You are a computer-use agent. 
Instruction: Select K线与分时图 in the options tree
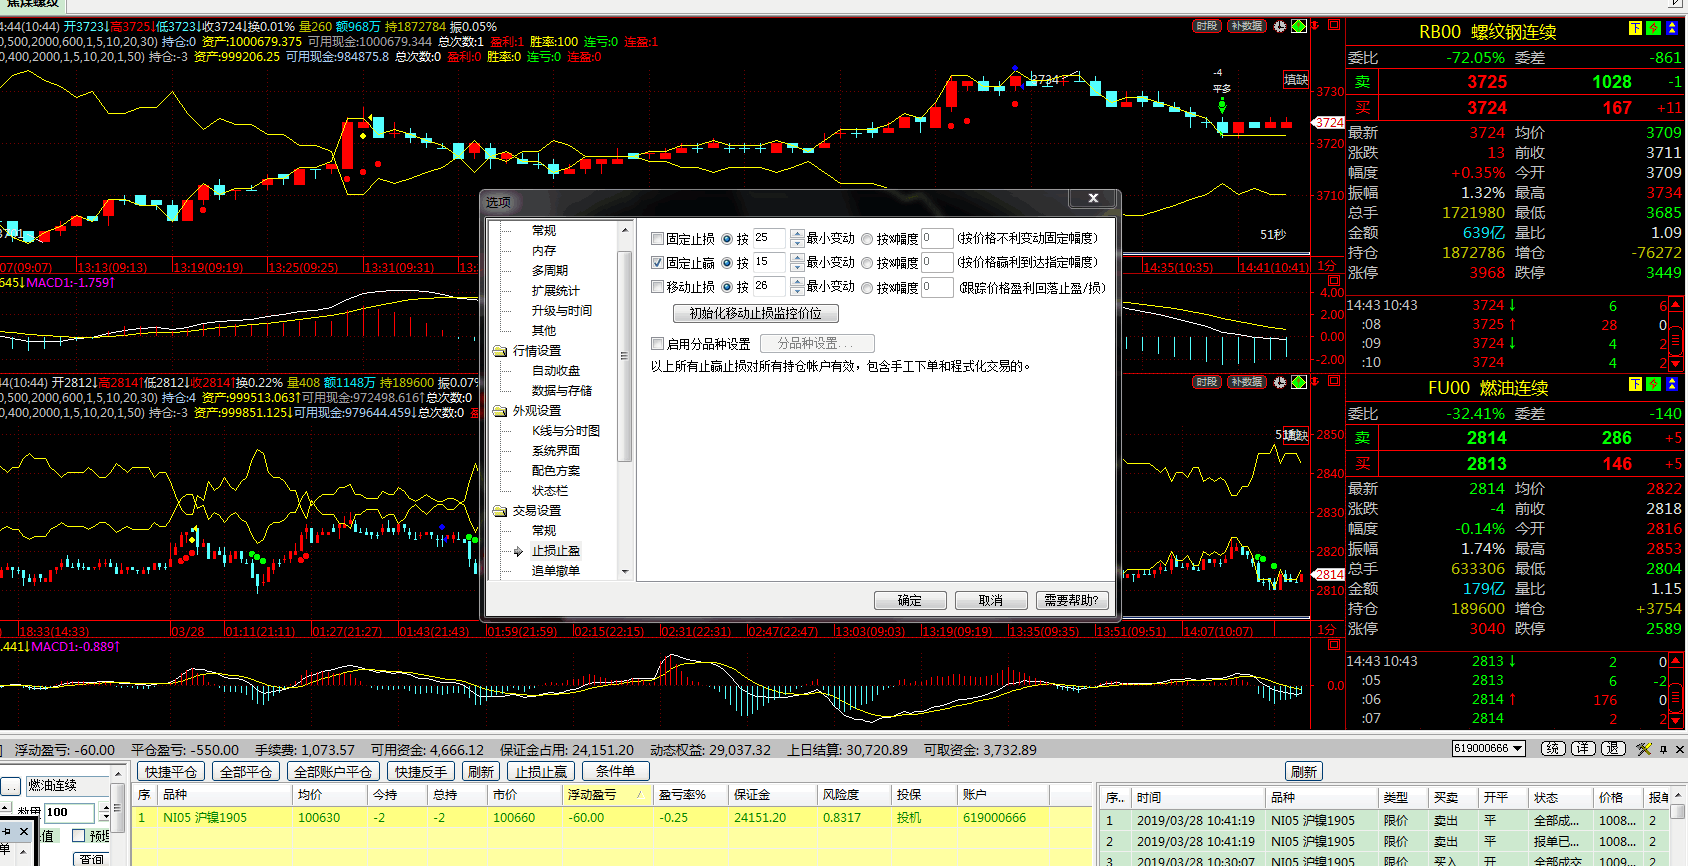565,431
